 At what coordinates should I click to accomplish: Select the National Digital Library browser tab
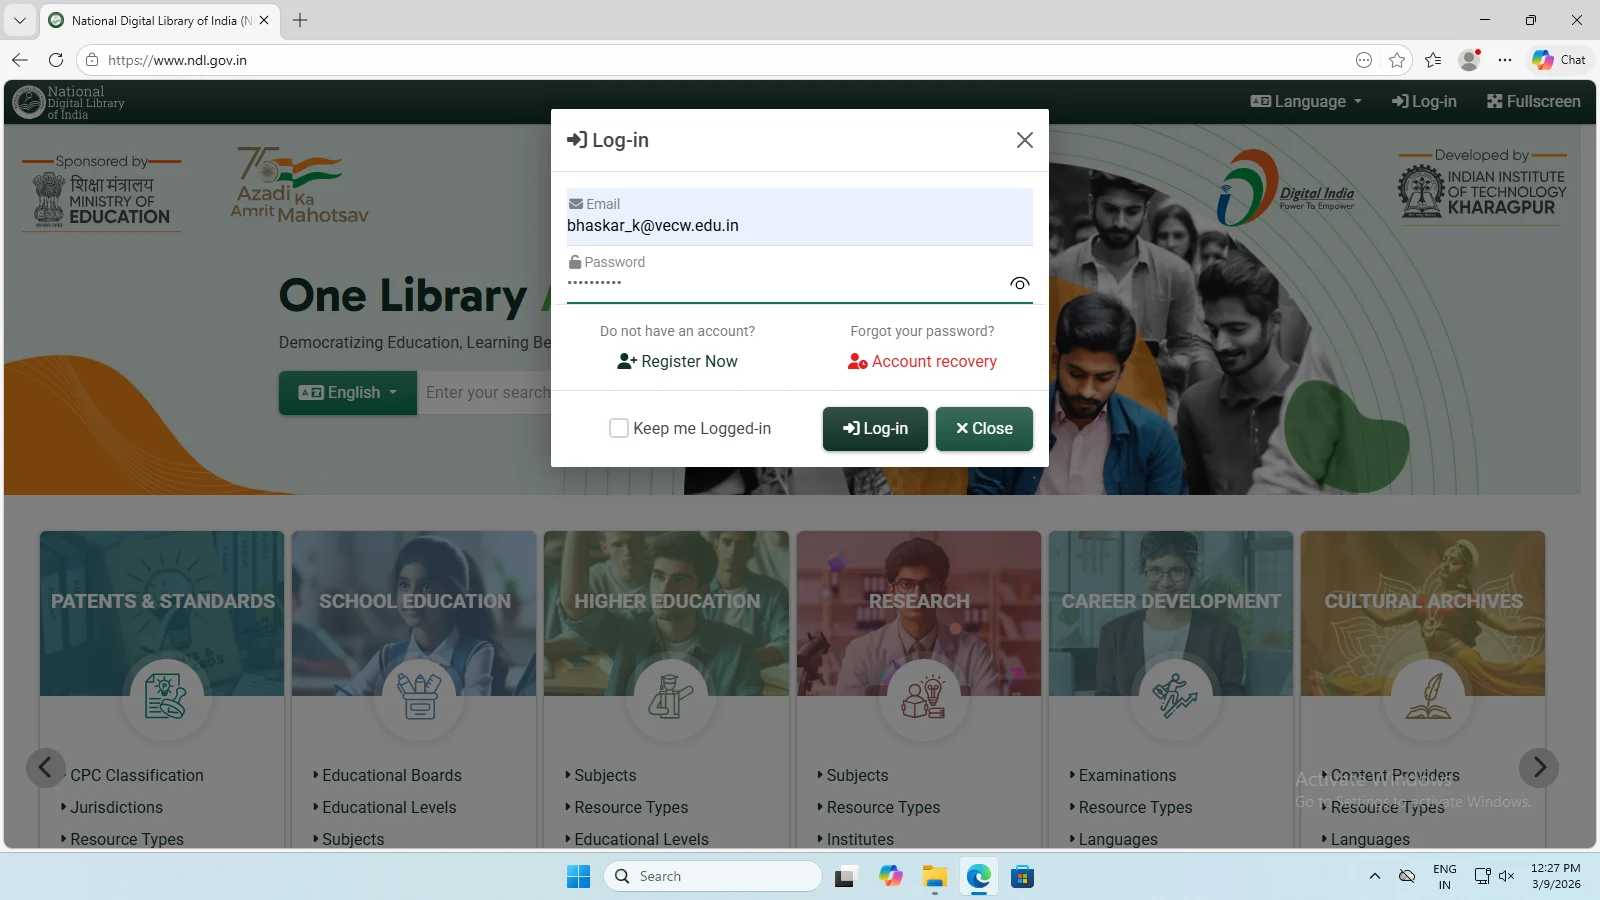click(x=155, y=20)
